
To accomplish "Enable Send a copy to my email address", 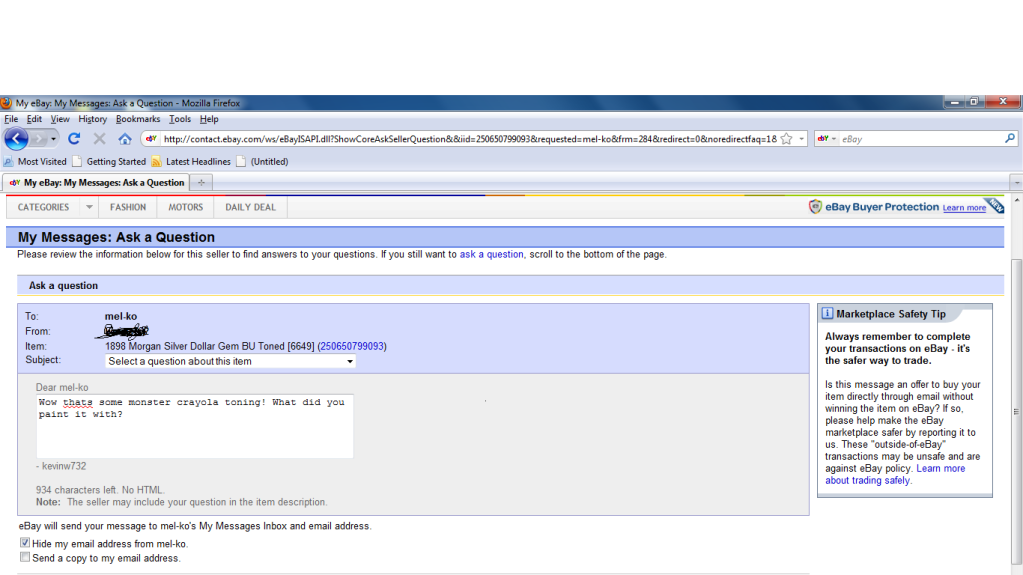I will tap(25, 557).
